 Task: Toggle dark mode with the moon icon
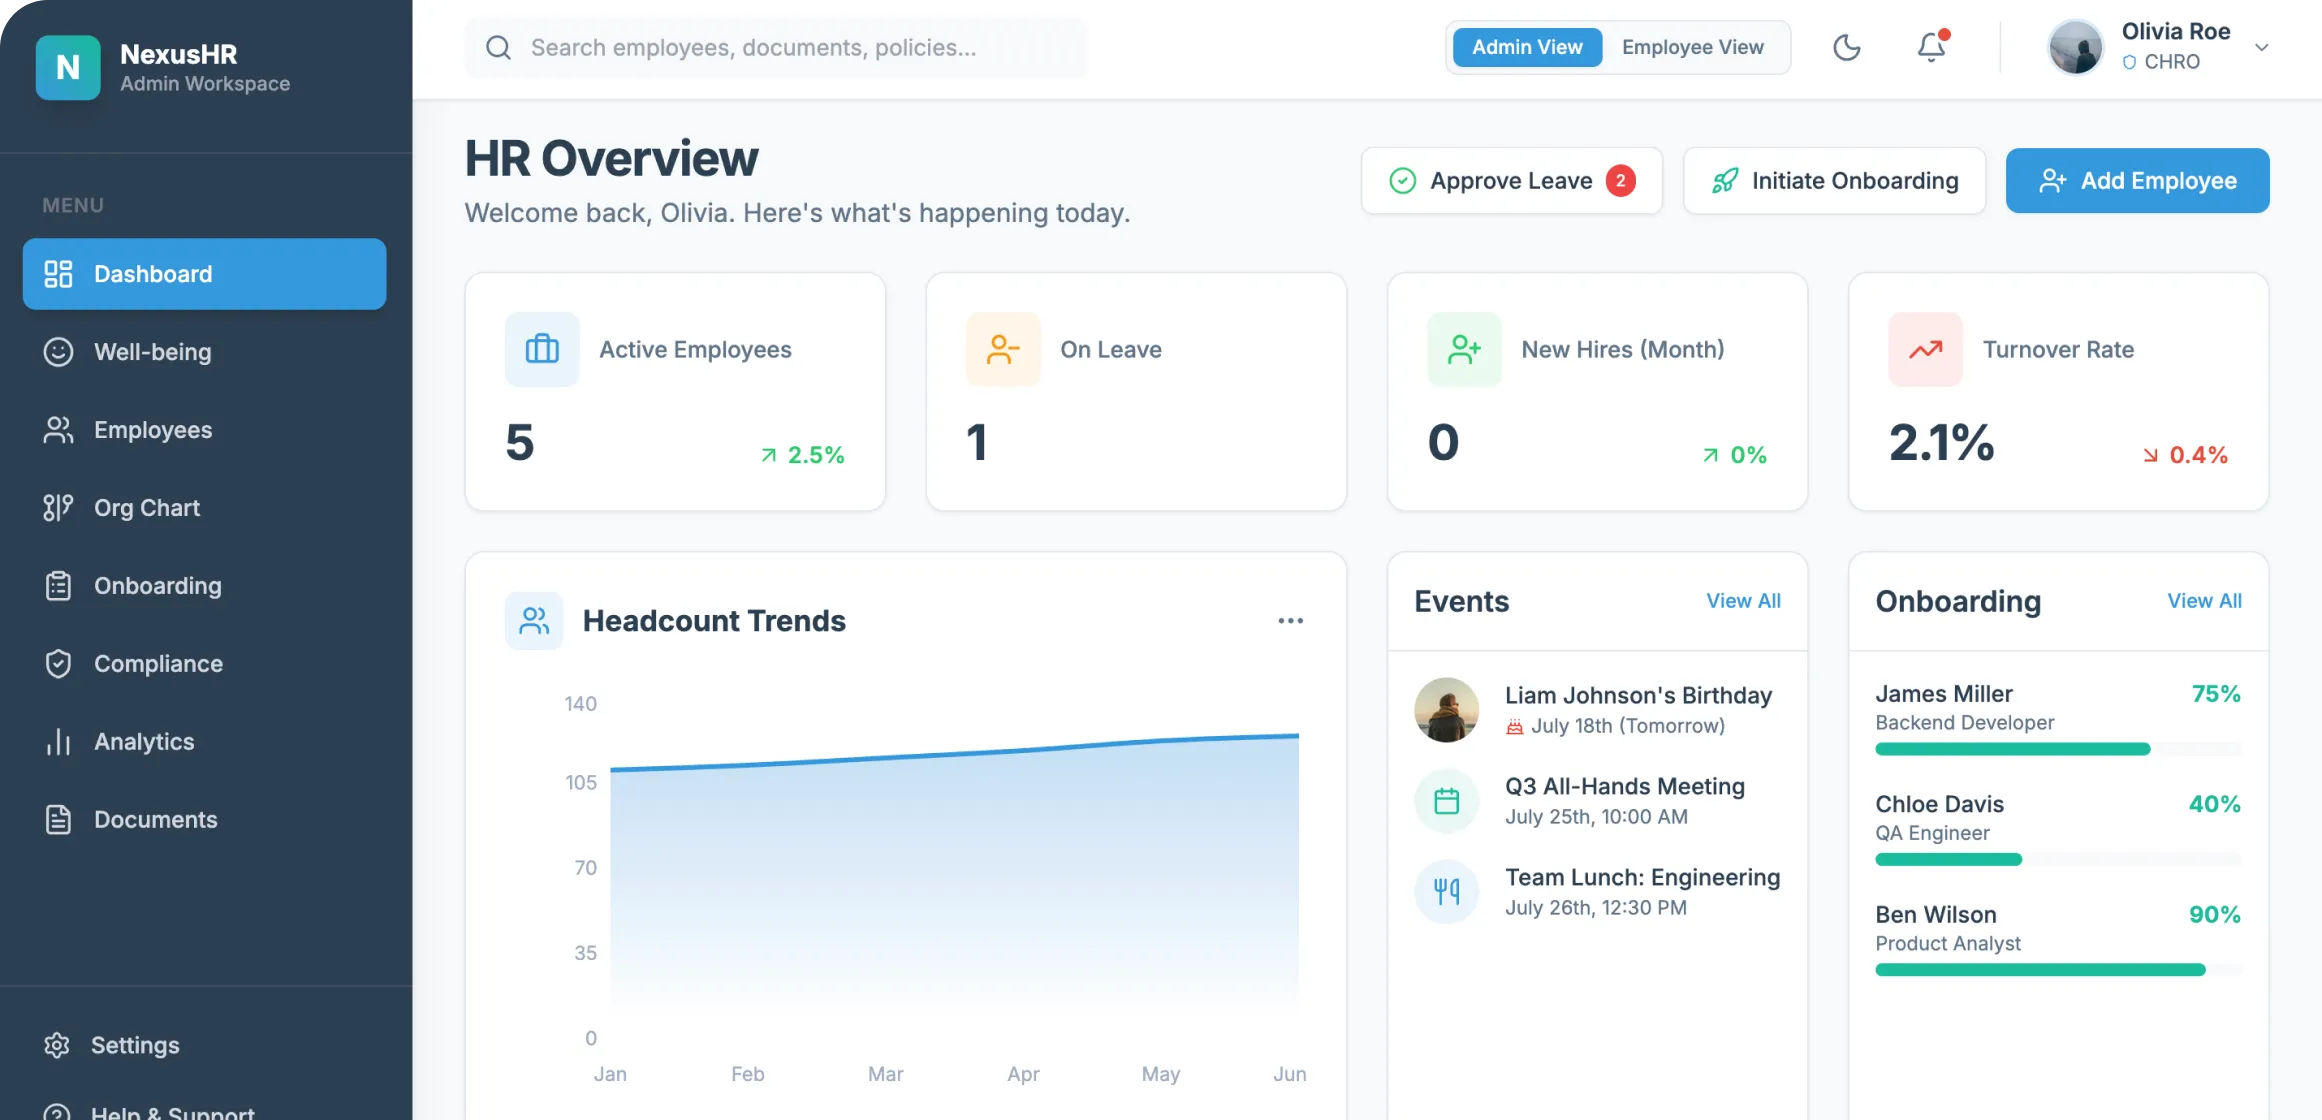(1847, 47)
